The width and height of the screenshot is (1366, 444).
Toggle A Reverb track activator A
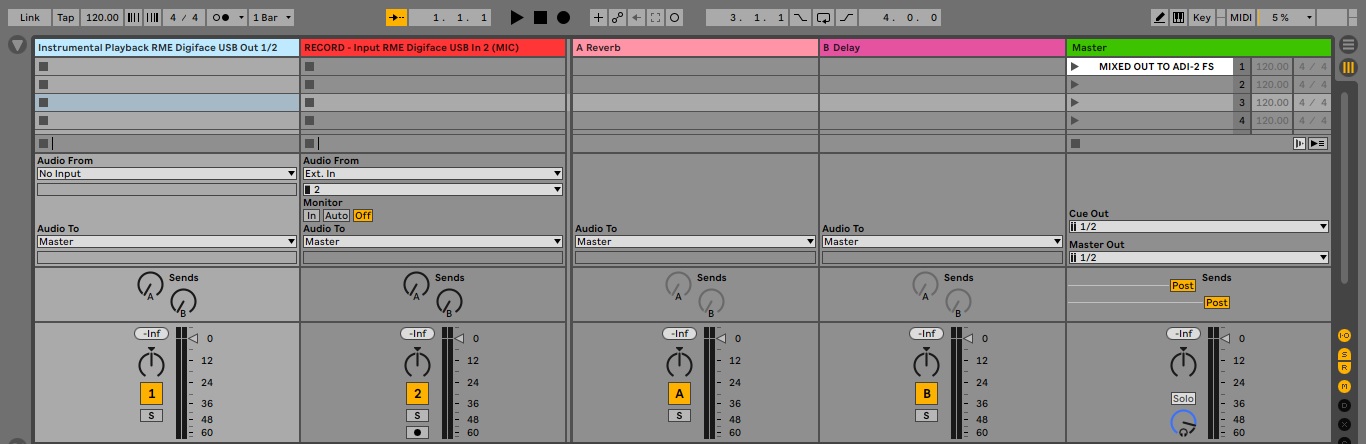(679, 393)
